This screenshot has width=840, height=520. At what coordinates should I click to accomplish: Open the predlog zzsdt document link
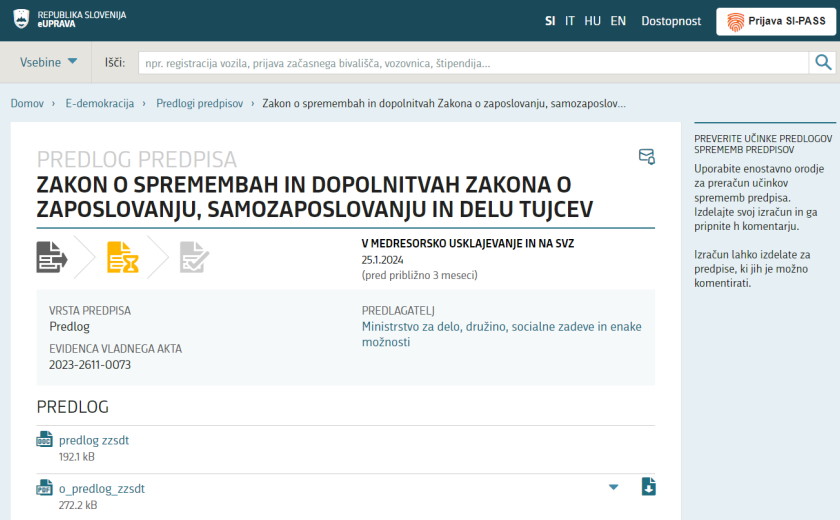point(94,440)
